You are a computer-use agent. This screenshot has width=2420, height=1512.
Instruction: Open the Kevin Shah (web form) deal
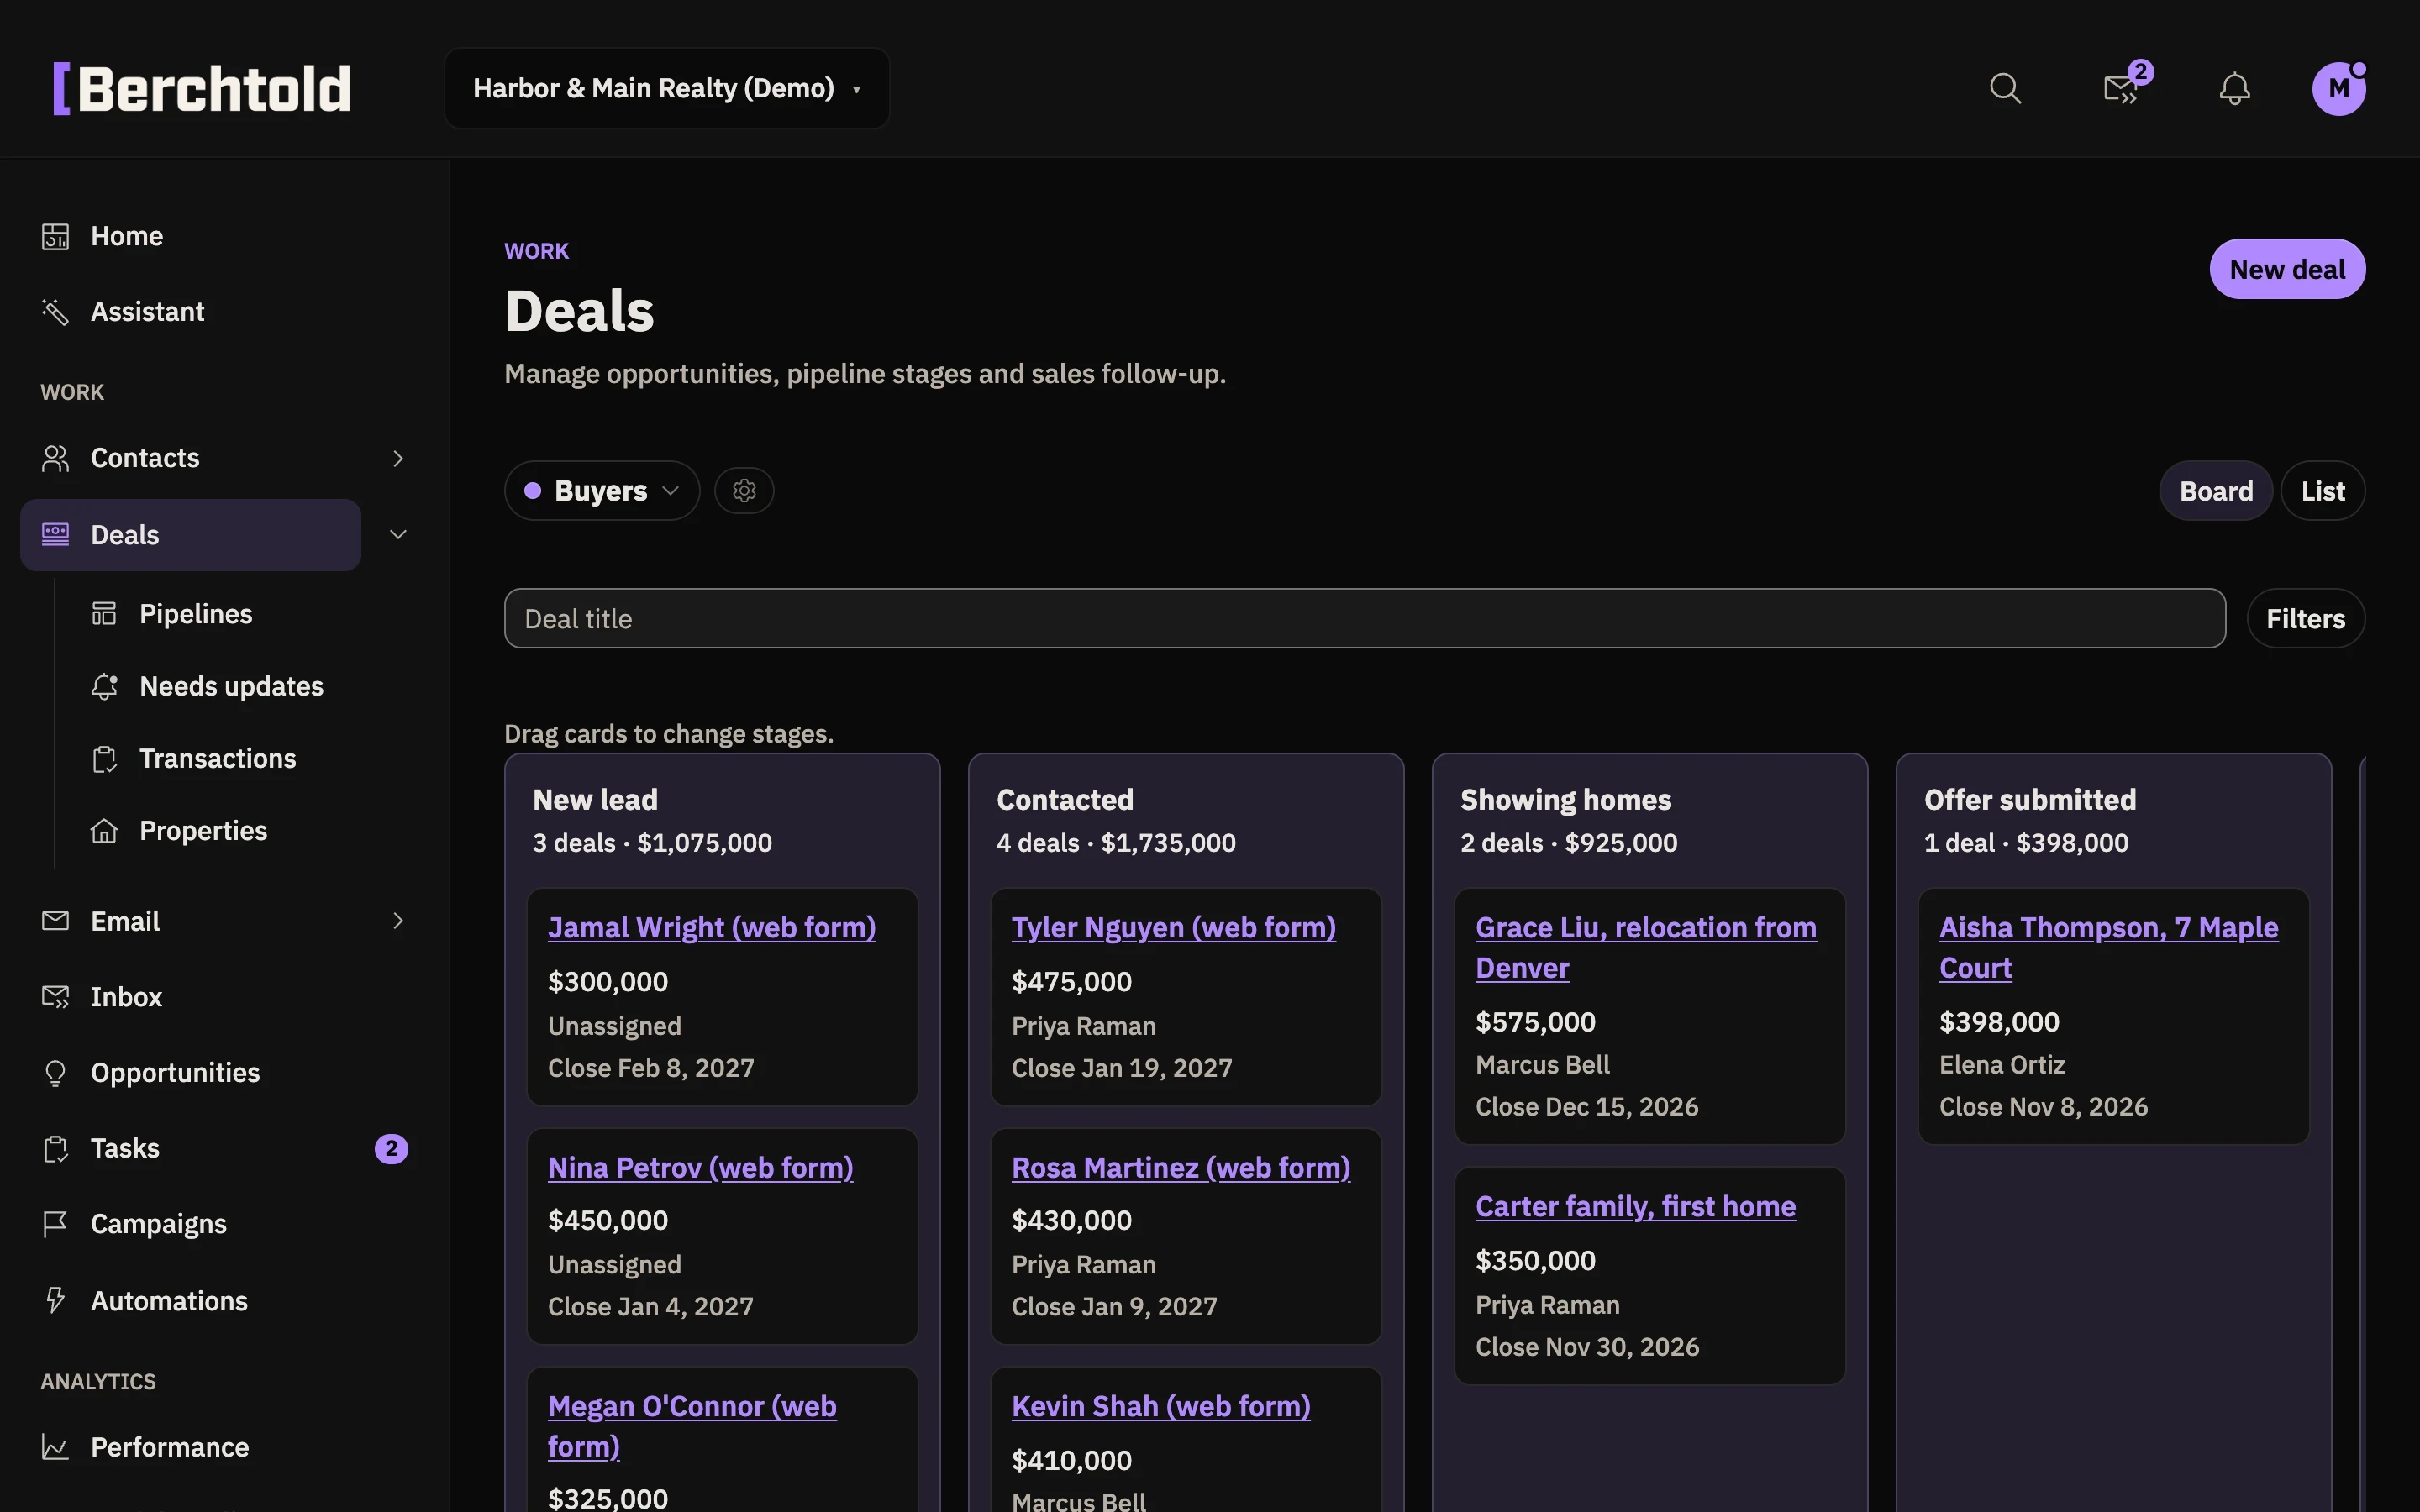pyautogui.click(x=1160, y=1407)
